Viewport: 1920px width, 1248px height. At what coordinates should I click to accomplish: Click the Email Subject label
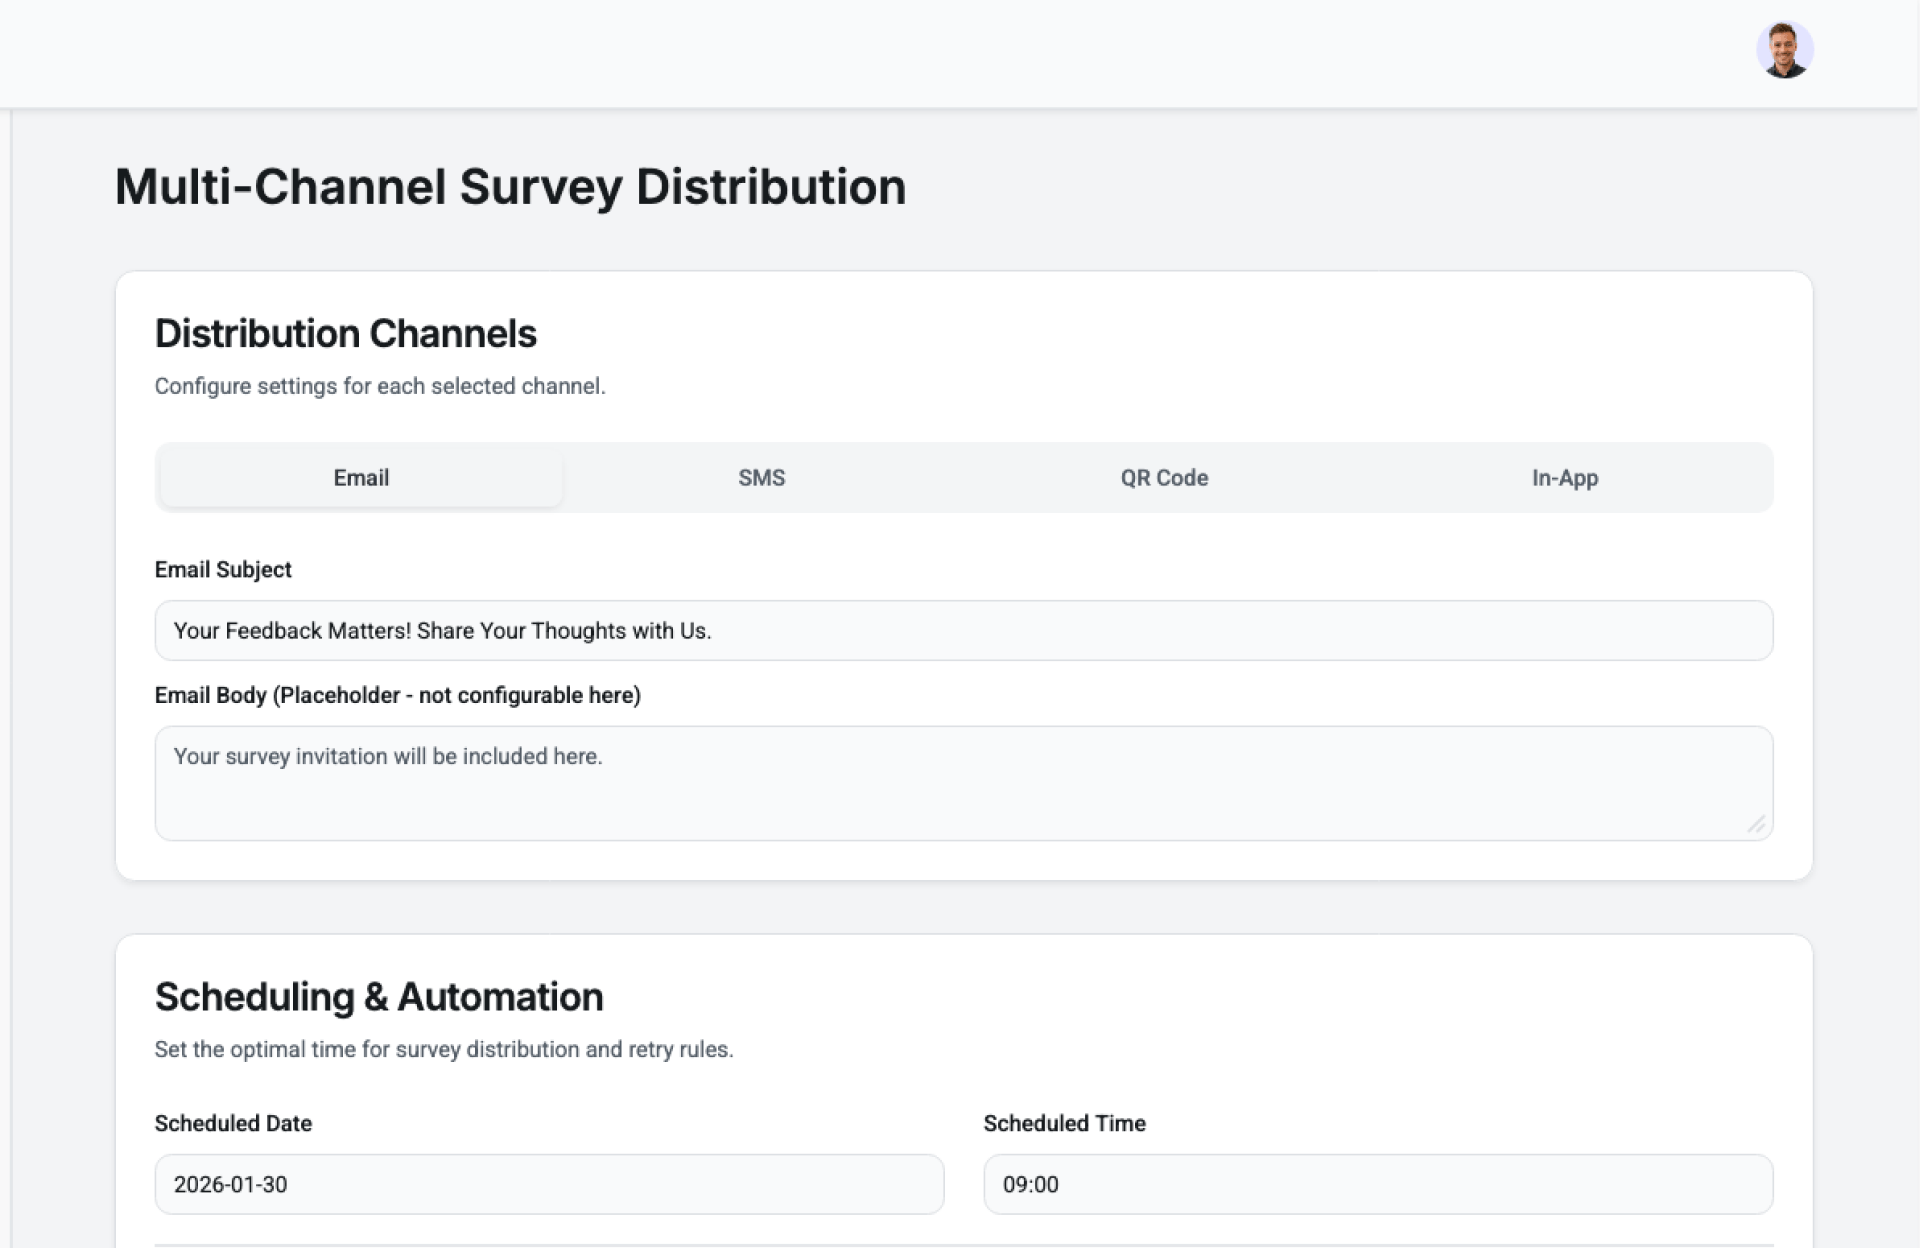coord(223,570)
